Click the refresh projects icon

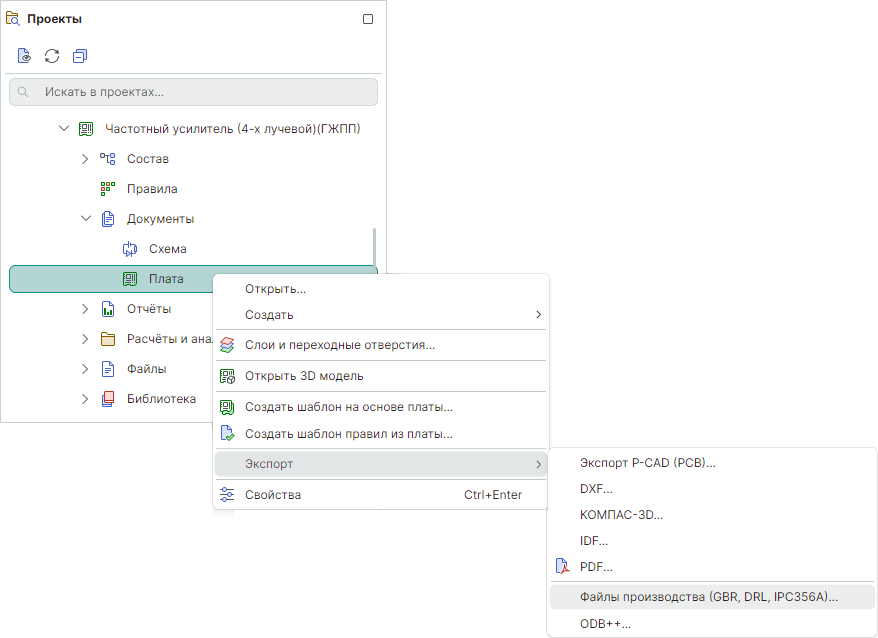[52, 56]
